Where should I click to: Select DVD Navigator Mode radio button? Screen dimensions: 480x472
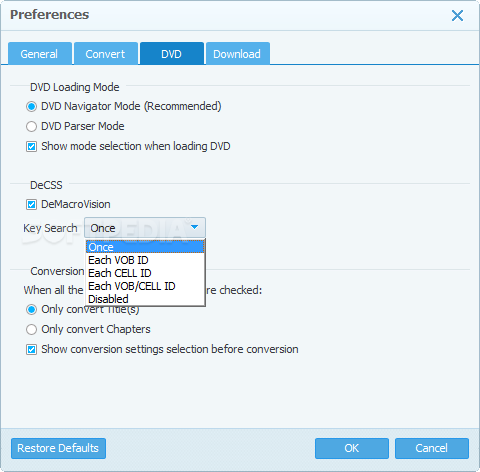(x=31, y=107)
